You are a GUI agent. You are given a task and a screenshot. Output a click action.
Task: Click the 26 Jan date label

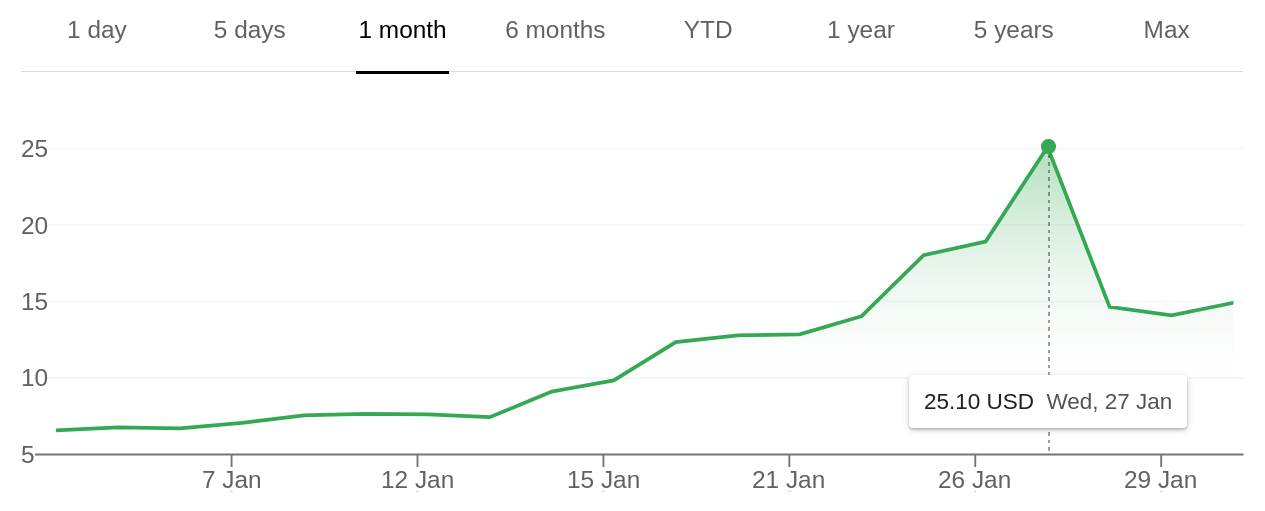(974, 480)
